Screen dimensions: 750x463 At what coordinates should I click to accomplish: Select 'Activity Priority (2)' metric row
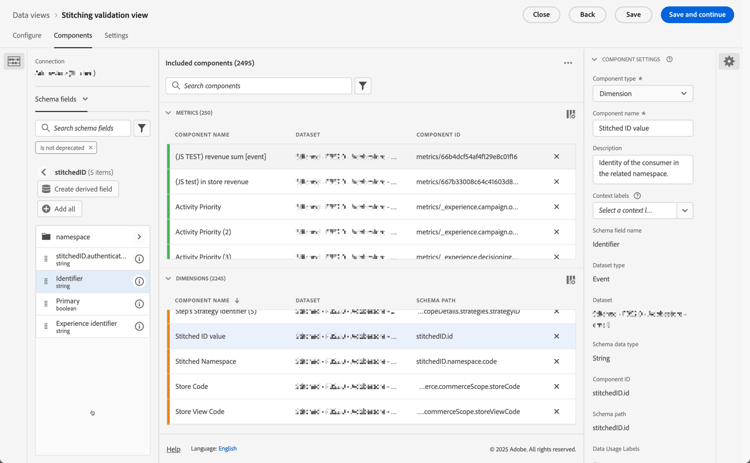[x=371, y=232]
